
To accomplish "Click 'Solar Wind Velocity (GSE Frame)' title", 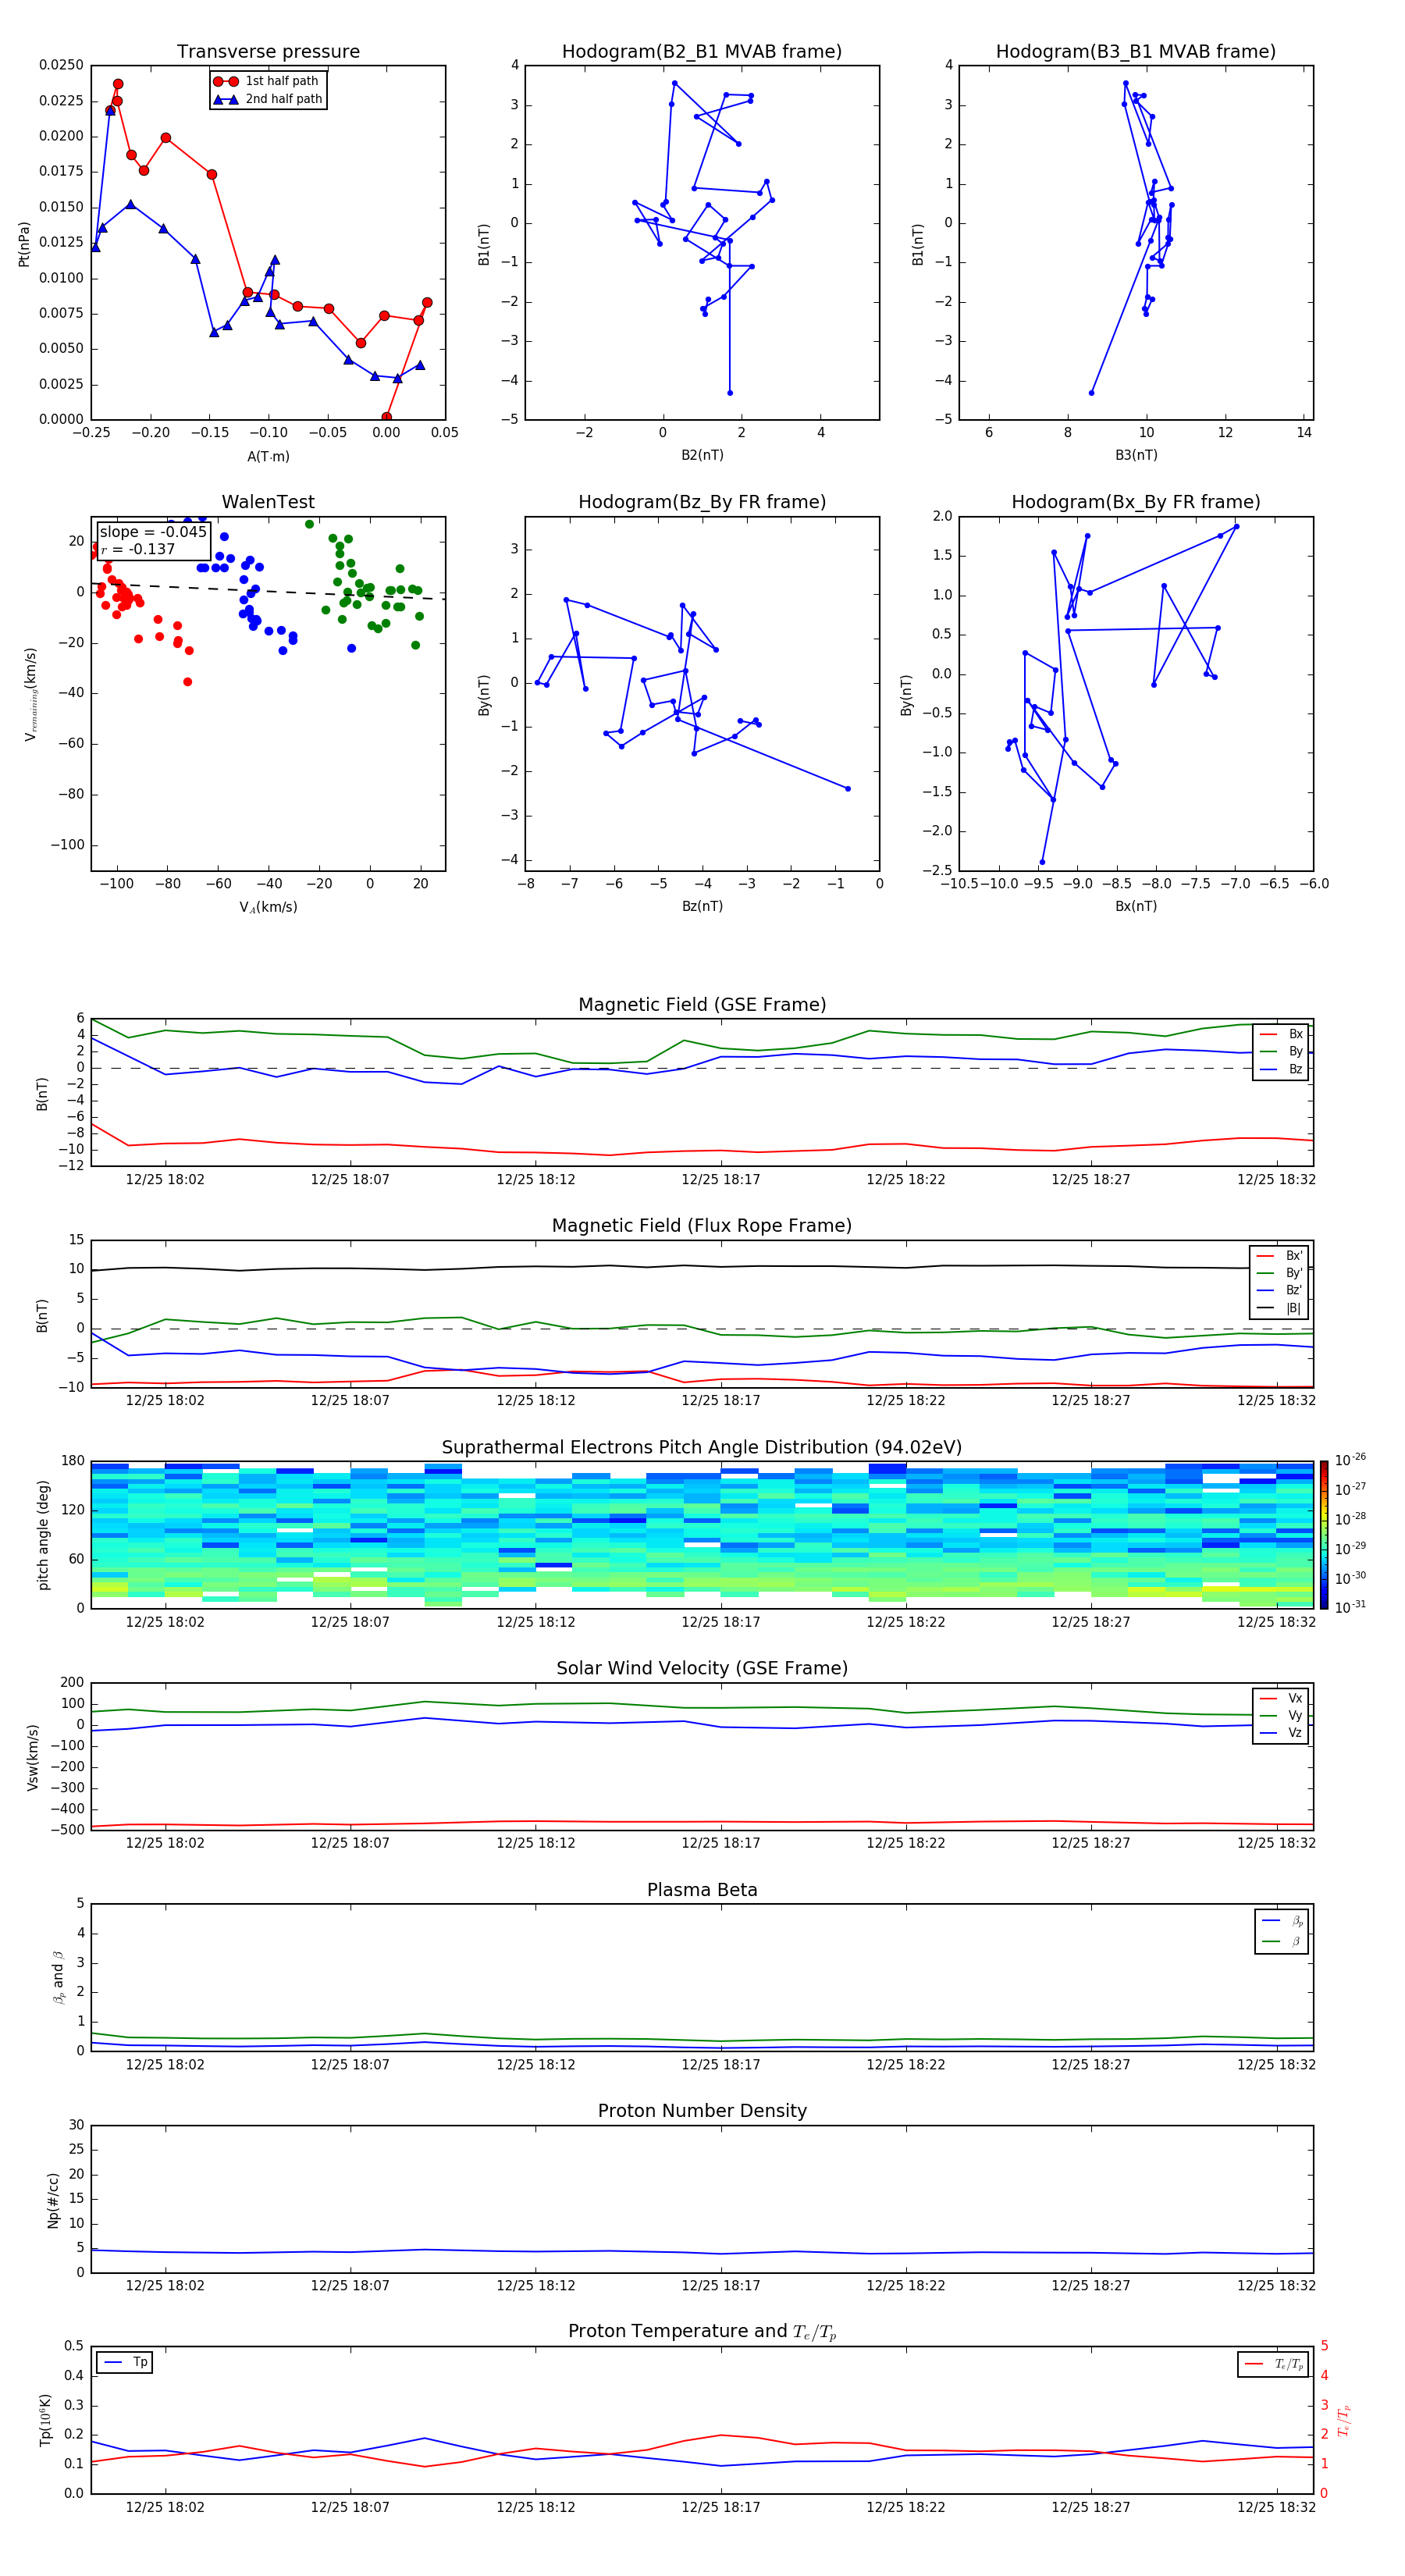I will click(x=702, y=1669).
